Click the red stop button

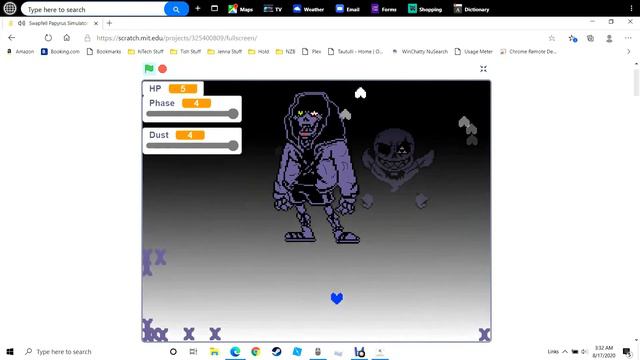click(x=162, y=69)
